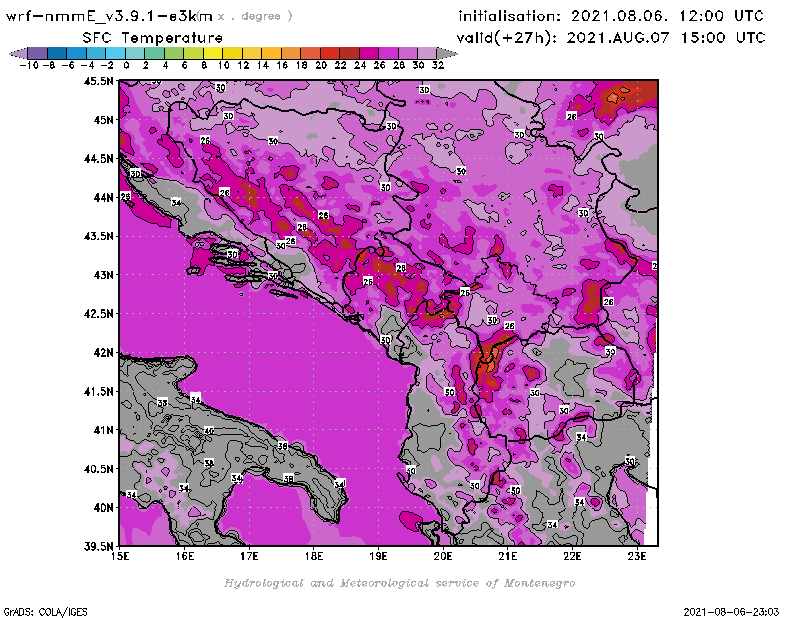The height and width of the screenshot is (618, 800).
Task: Click the 45.5N latitude label
Action: [98, 81]
